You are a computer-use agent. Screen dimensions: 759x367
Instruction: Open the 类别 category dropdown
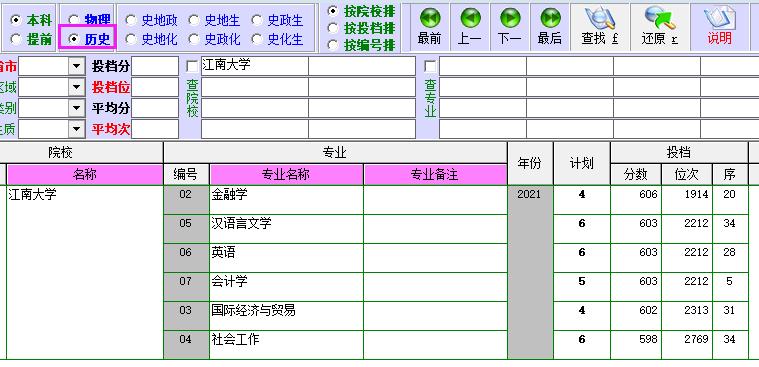[x=76, y=108]
